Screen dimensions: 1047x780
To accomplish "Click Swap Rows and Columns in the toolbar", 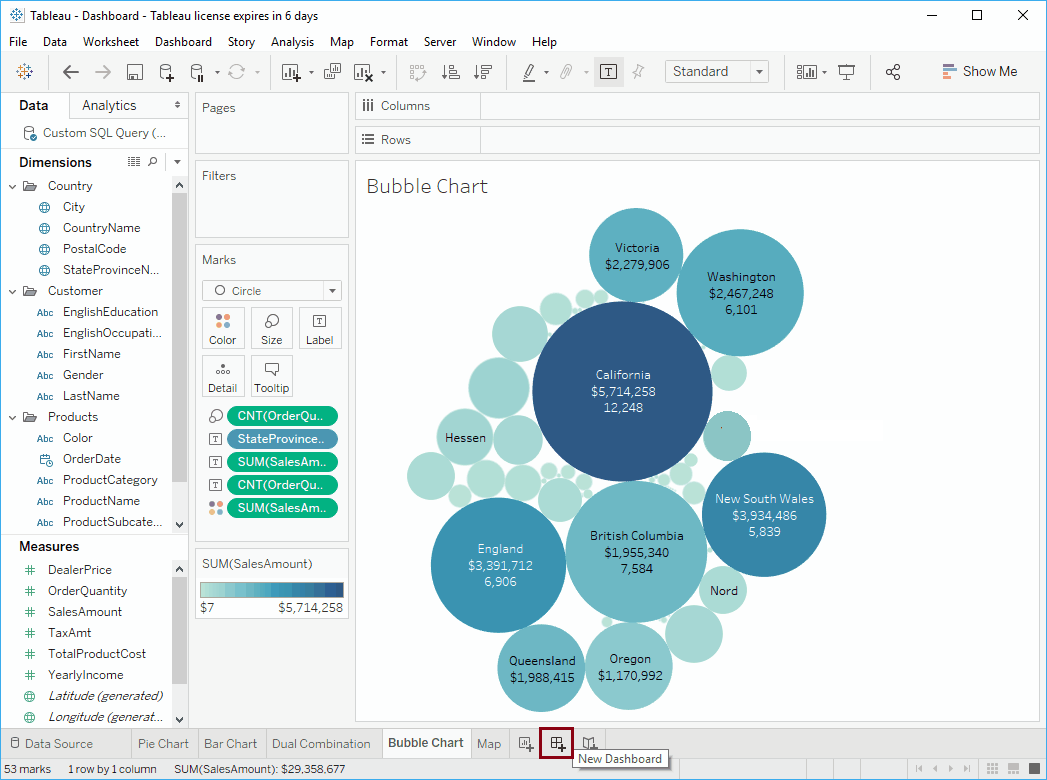I will click(x=417, y=72).
